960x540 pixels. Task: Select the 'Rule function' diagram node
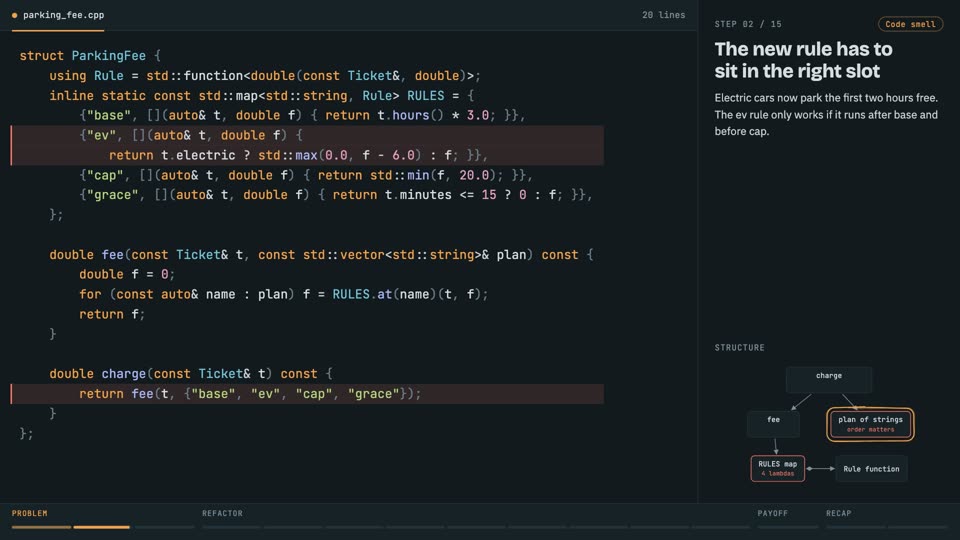(x=871, y=469)
